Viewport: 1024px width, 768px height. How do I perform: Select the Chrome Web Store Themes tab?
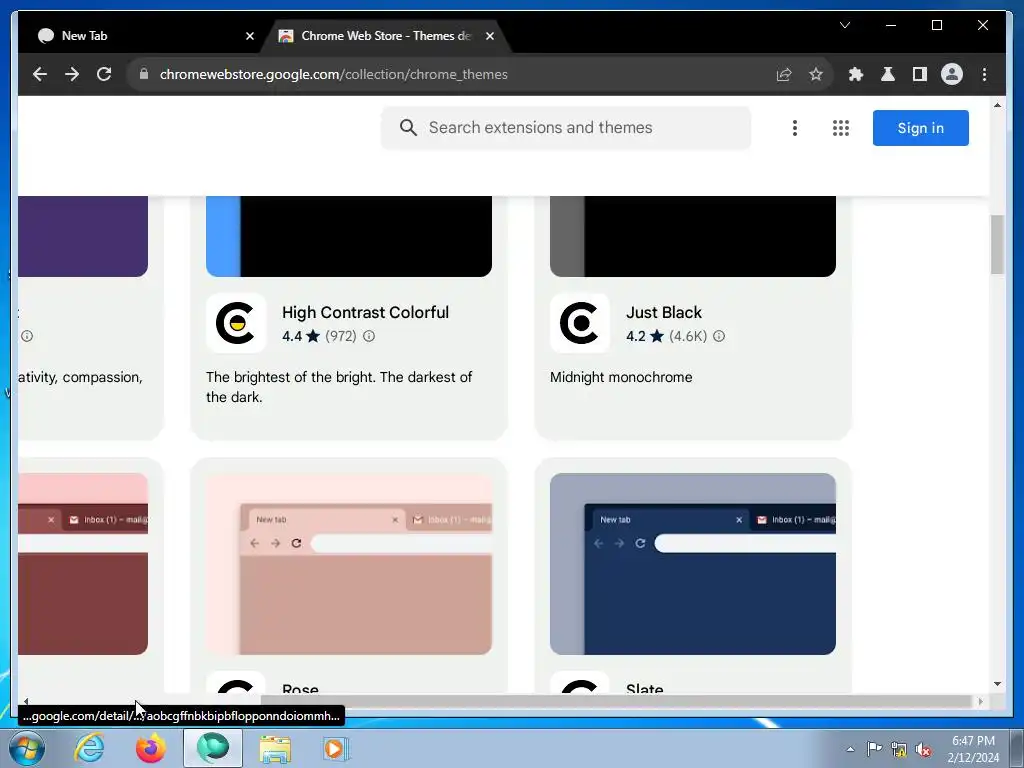coord(386,36)
